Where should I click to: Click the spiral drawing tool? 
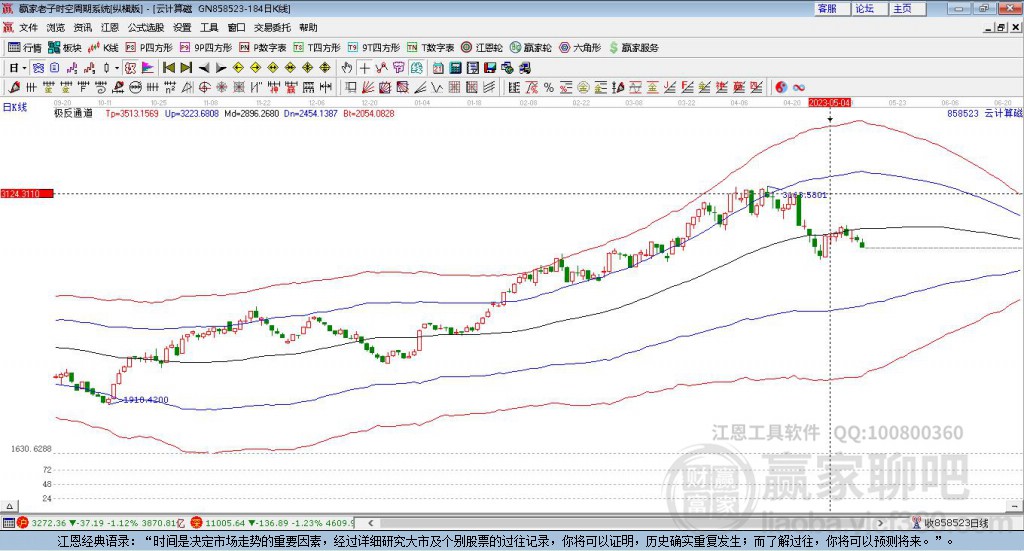[x=101, y=87]
